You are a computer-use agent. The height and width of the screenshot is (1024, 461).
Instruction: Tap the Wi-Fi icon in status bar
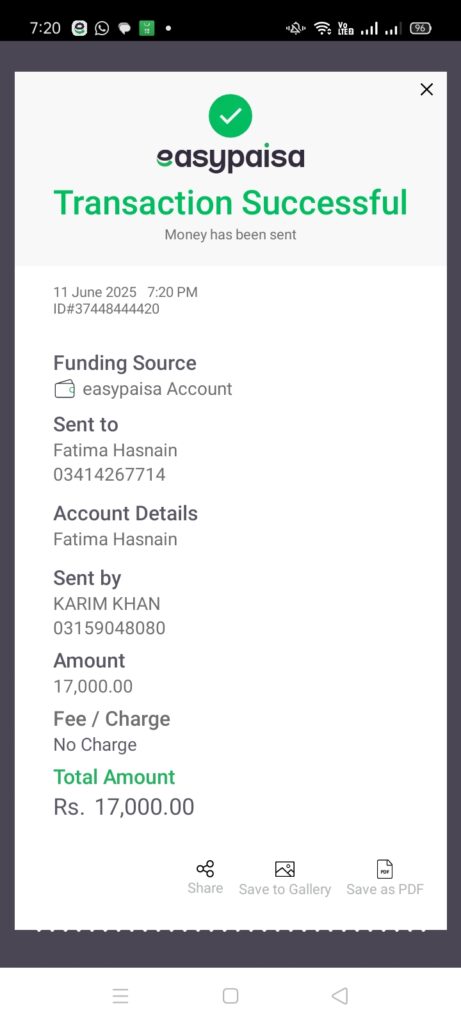[323, 28]
